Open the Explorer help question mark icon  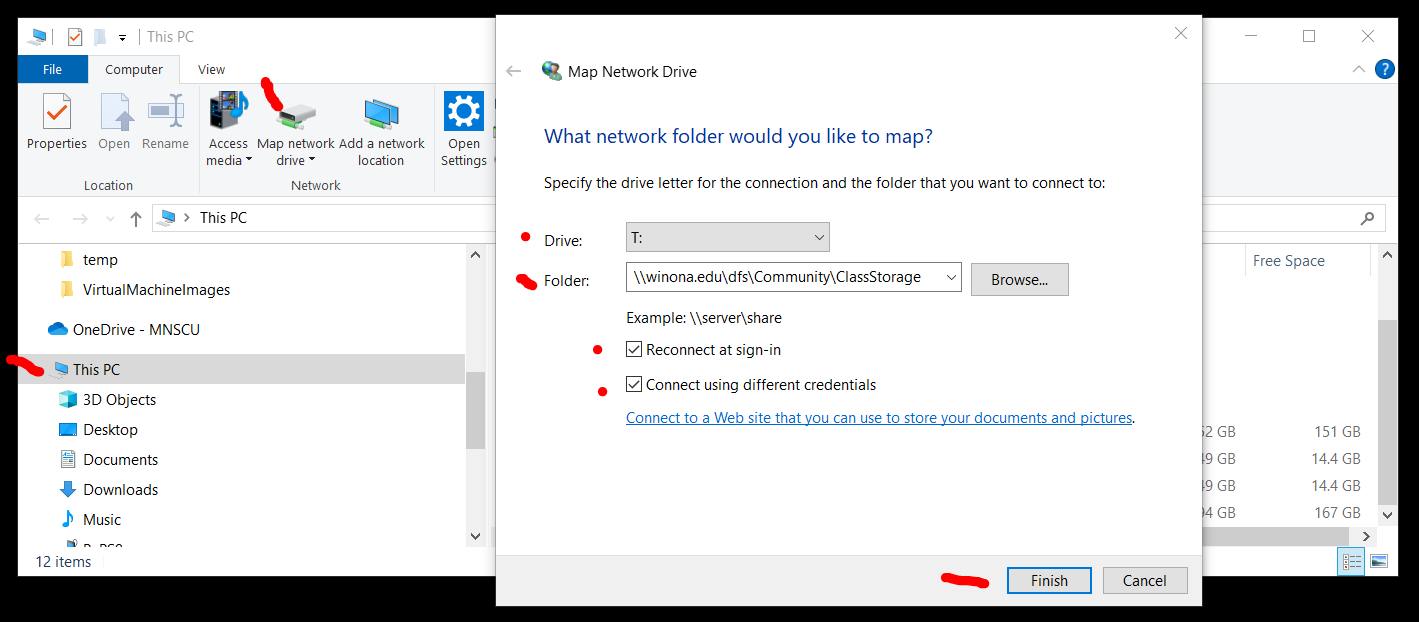[1385, 69]
